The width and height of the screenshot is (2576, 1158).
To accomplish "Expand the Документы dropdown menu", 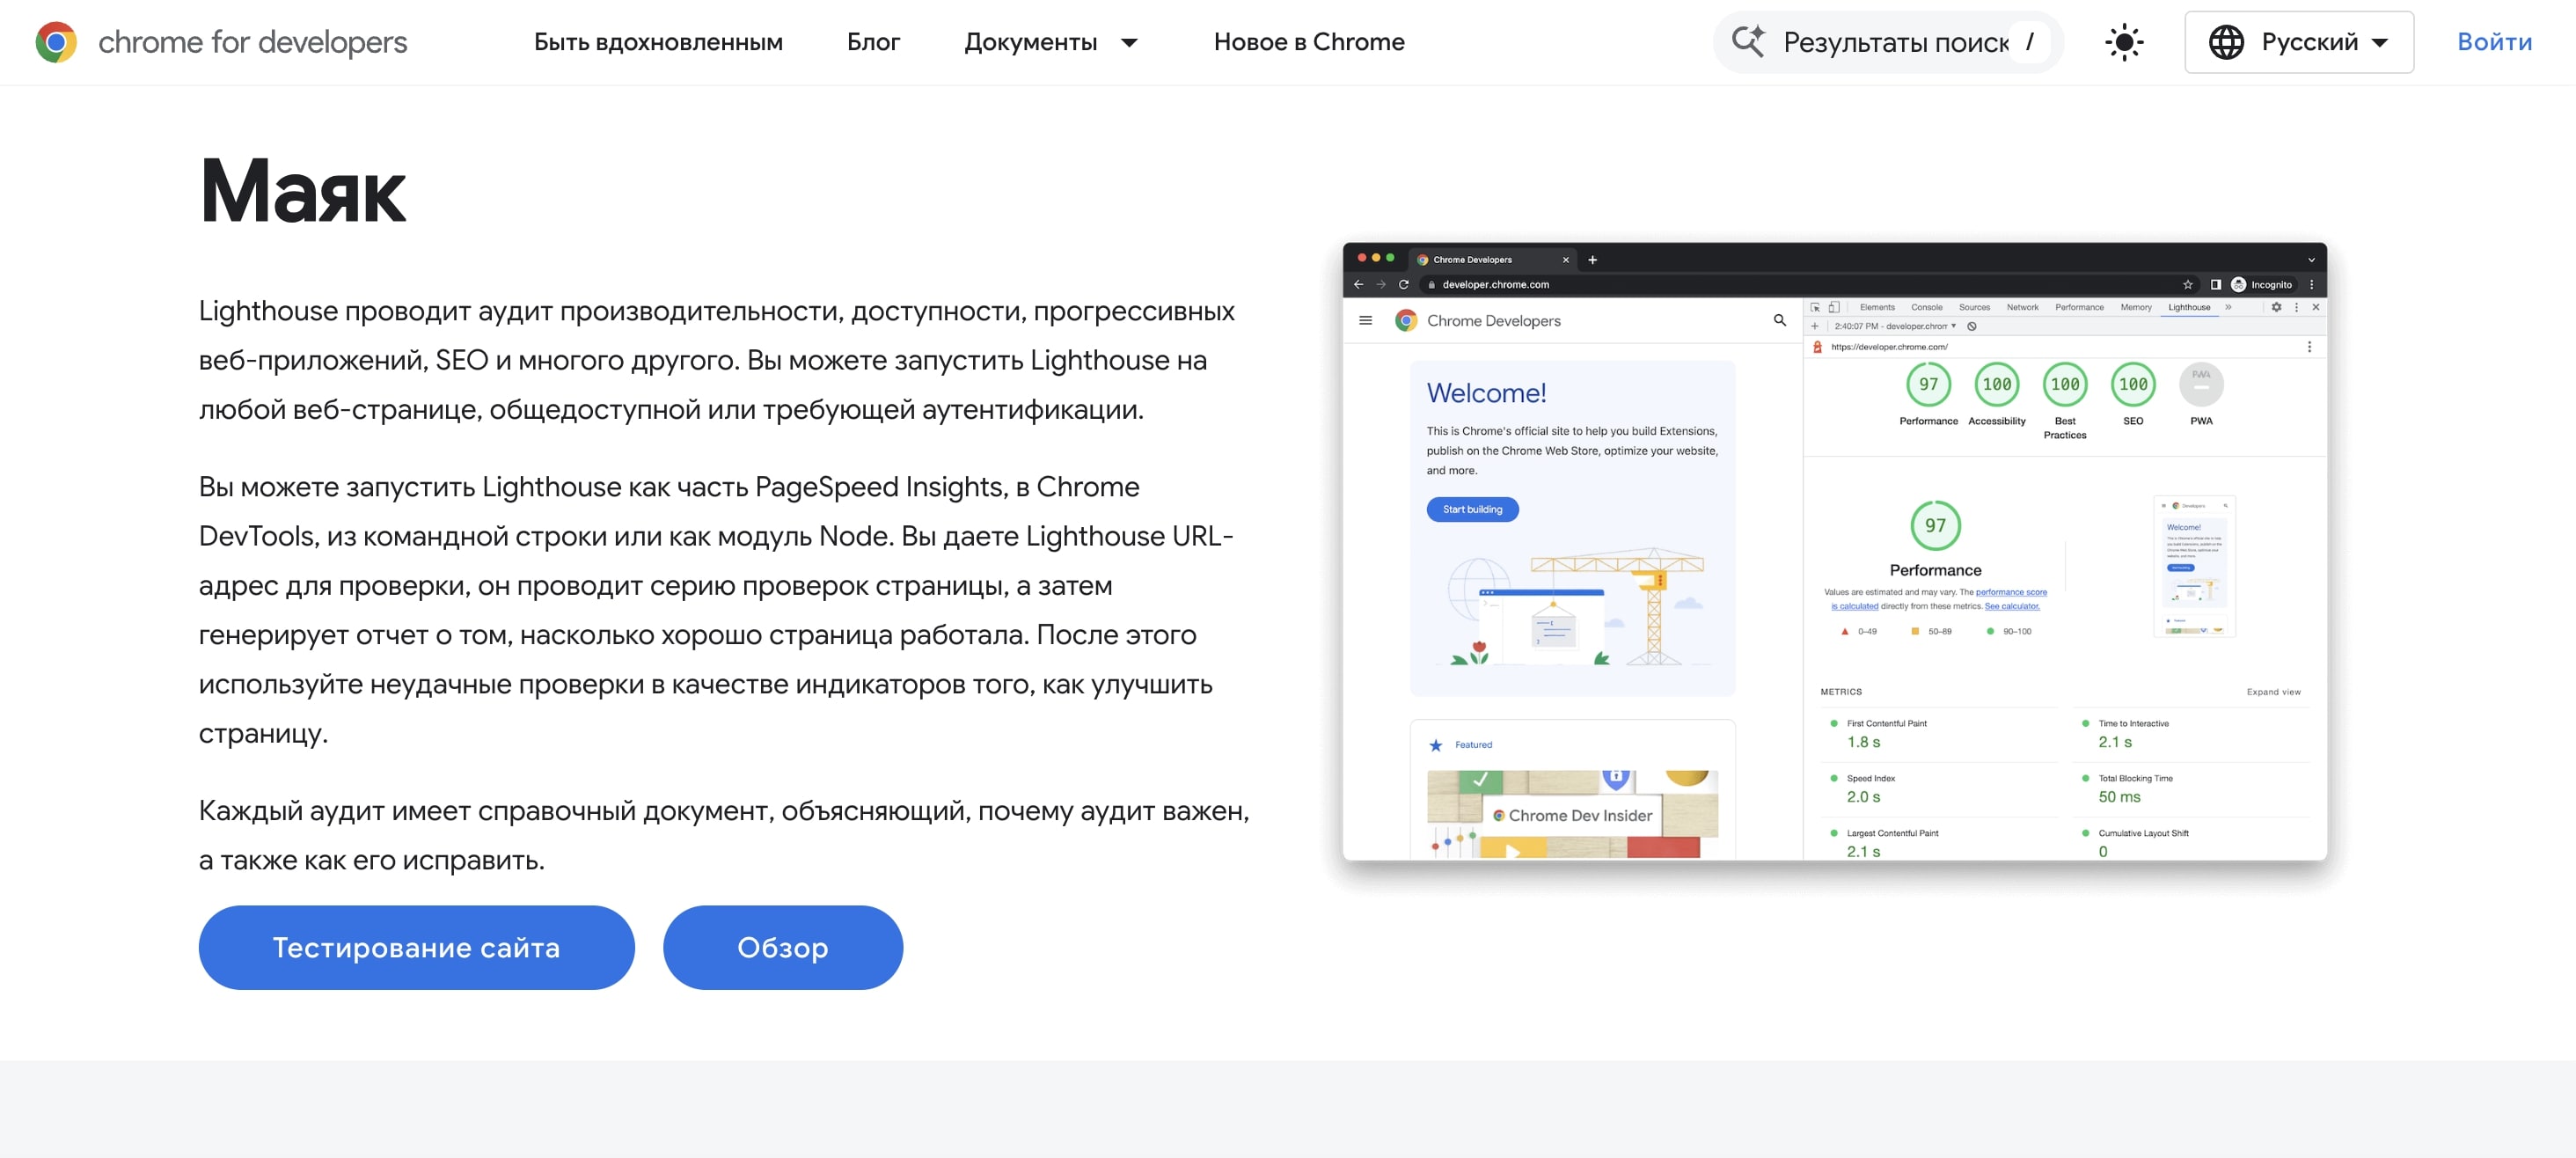I will click(1051, 42).
